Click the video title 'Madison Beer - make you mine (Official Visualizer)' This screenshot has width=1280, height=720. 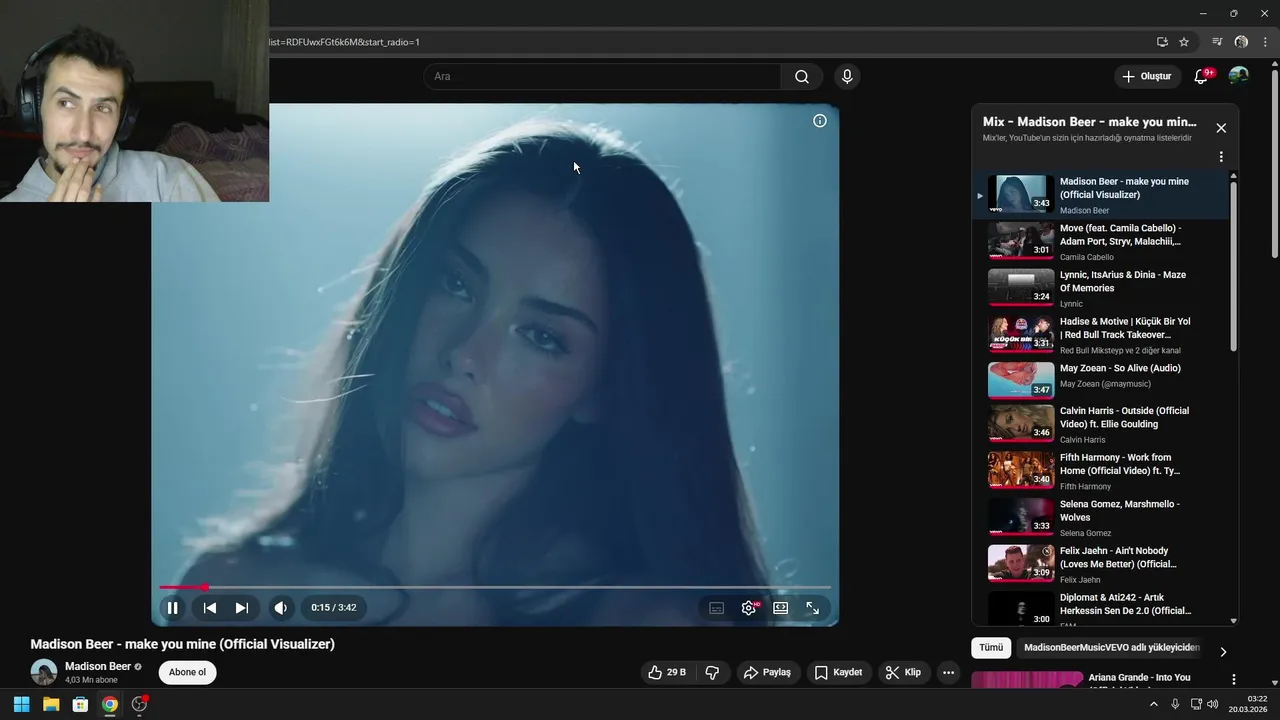pyautogui.click(x=183, y=644)
